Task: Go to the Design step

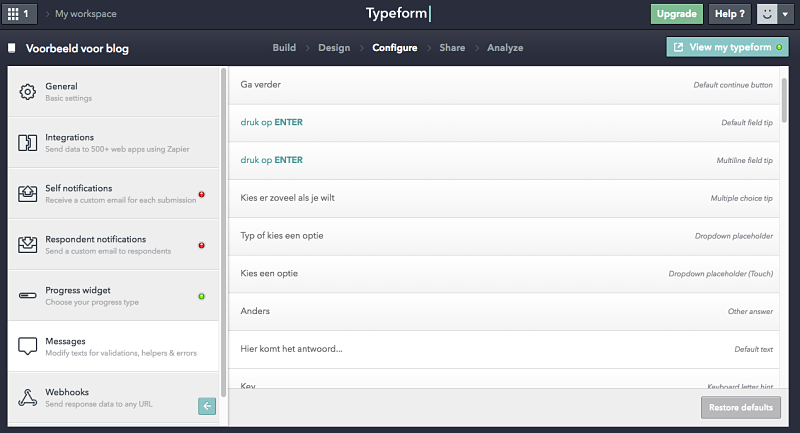Action: 334,47
